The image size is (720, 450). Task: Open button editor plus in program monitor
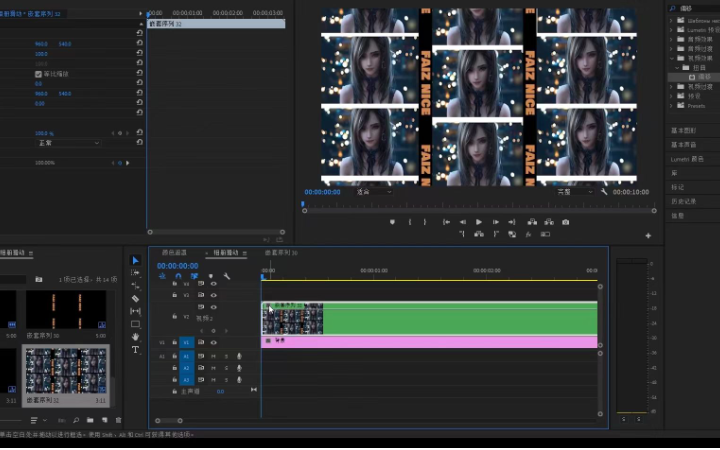point(648,236)
